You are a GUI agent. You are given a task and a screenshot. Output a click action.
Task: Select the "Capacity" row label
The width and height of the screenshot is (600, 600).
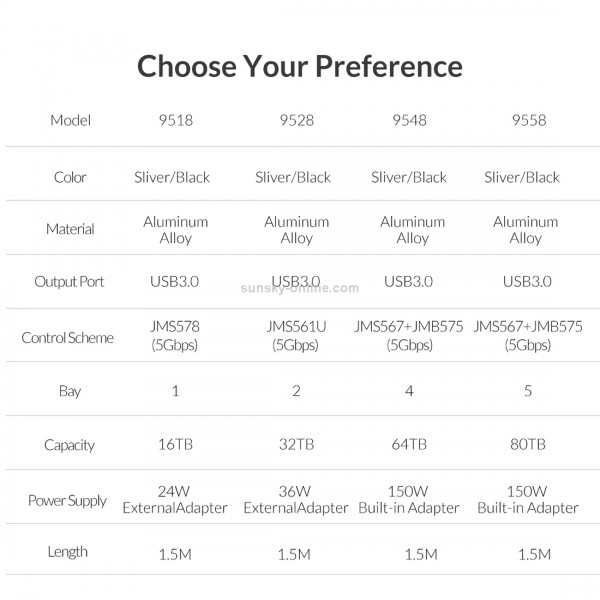coord(69,445)
